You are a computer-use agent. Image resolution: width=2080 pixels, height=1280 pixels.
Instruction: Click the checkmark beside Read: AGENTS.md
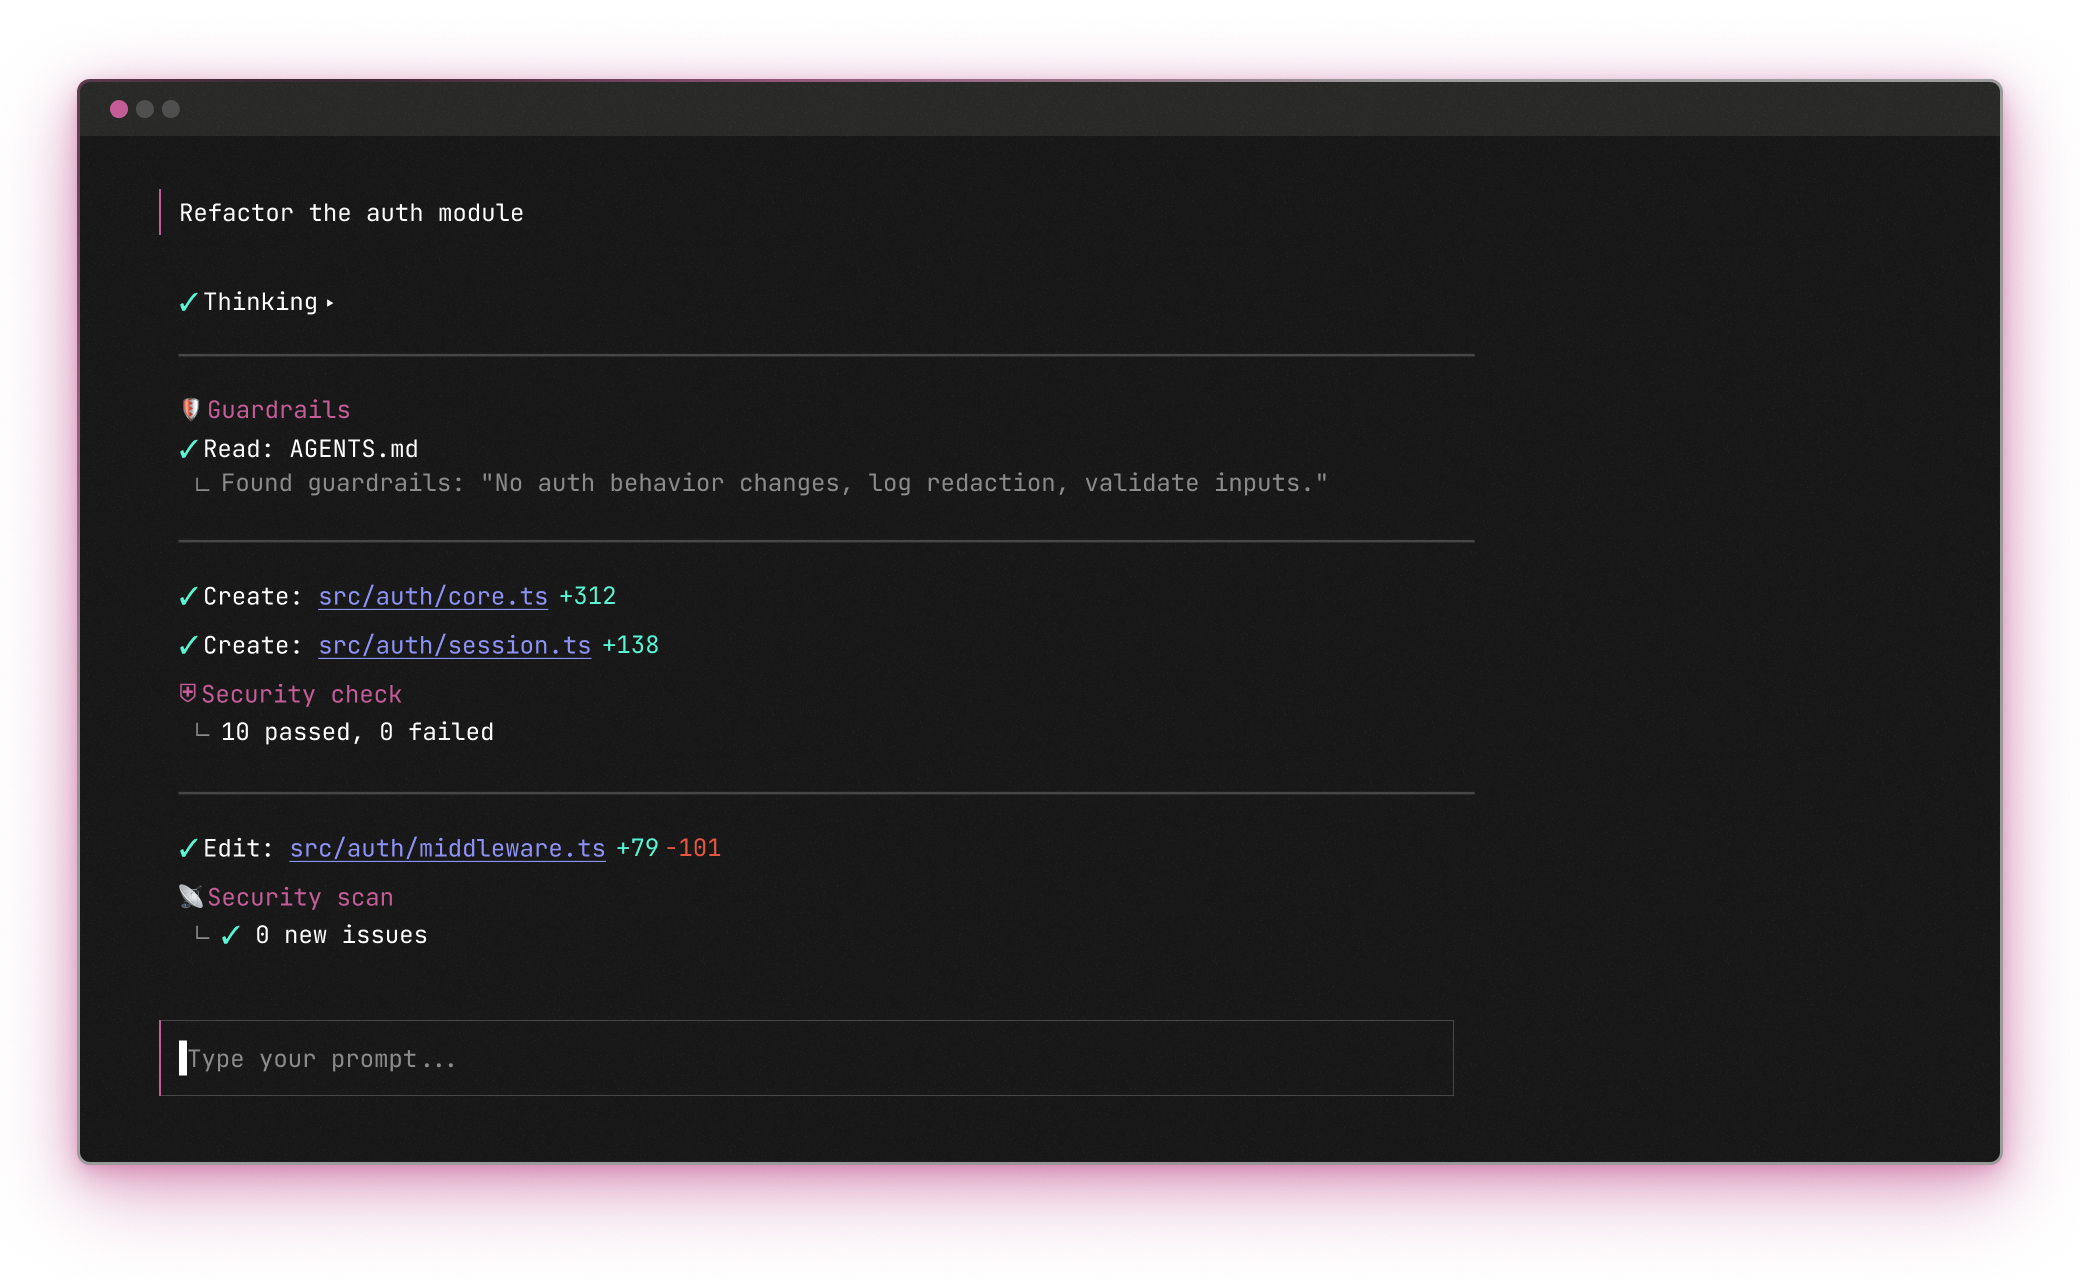click(188, 449)
